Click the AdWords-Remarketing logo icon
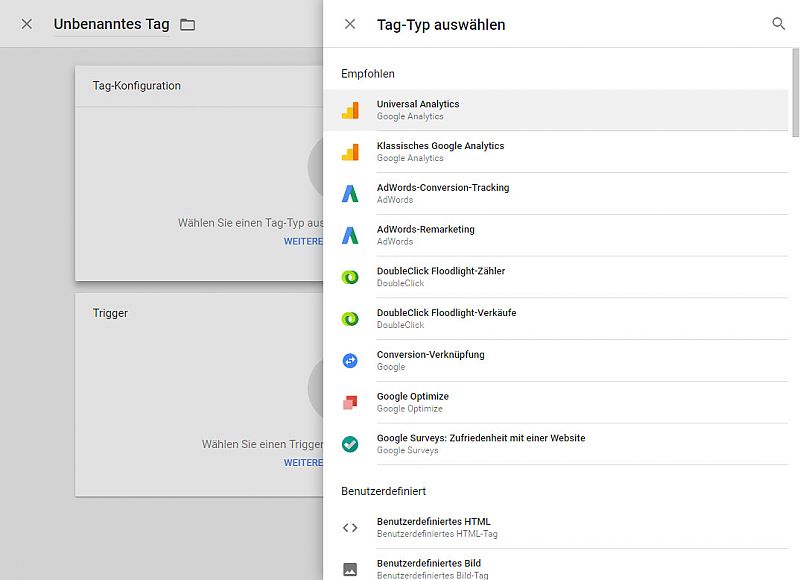Screen dimensions: 800x580 tap(350, 236)
